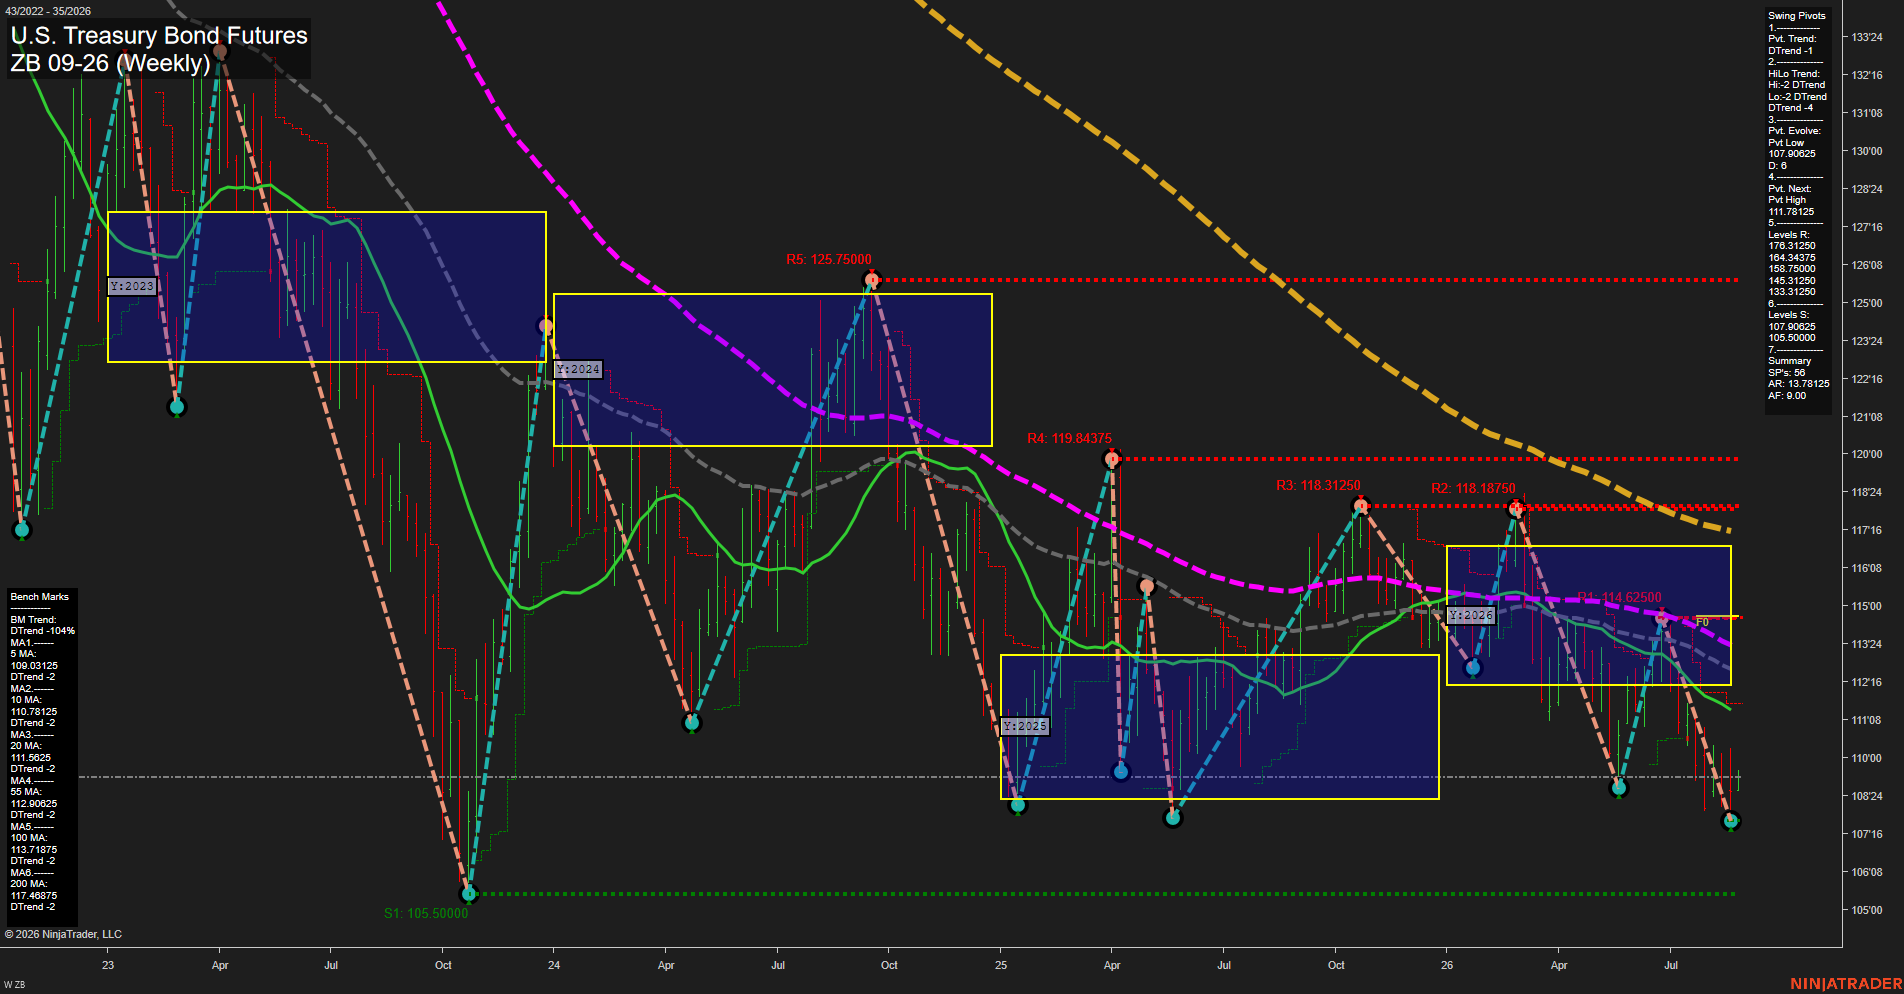Click the 26 year label on time axis
1904x994 pixels.
[1447, 965]
